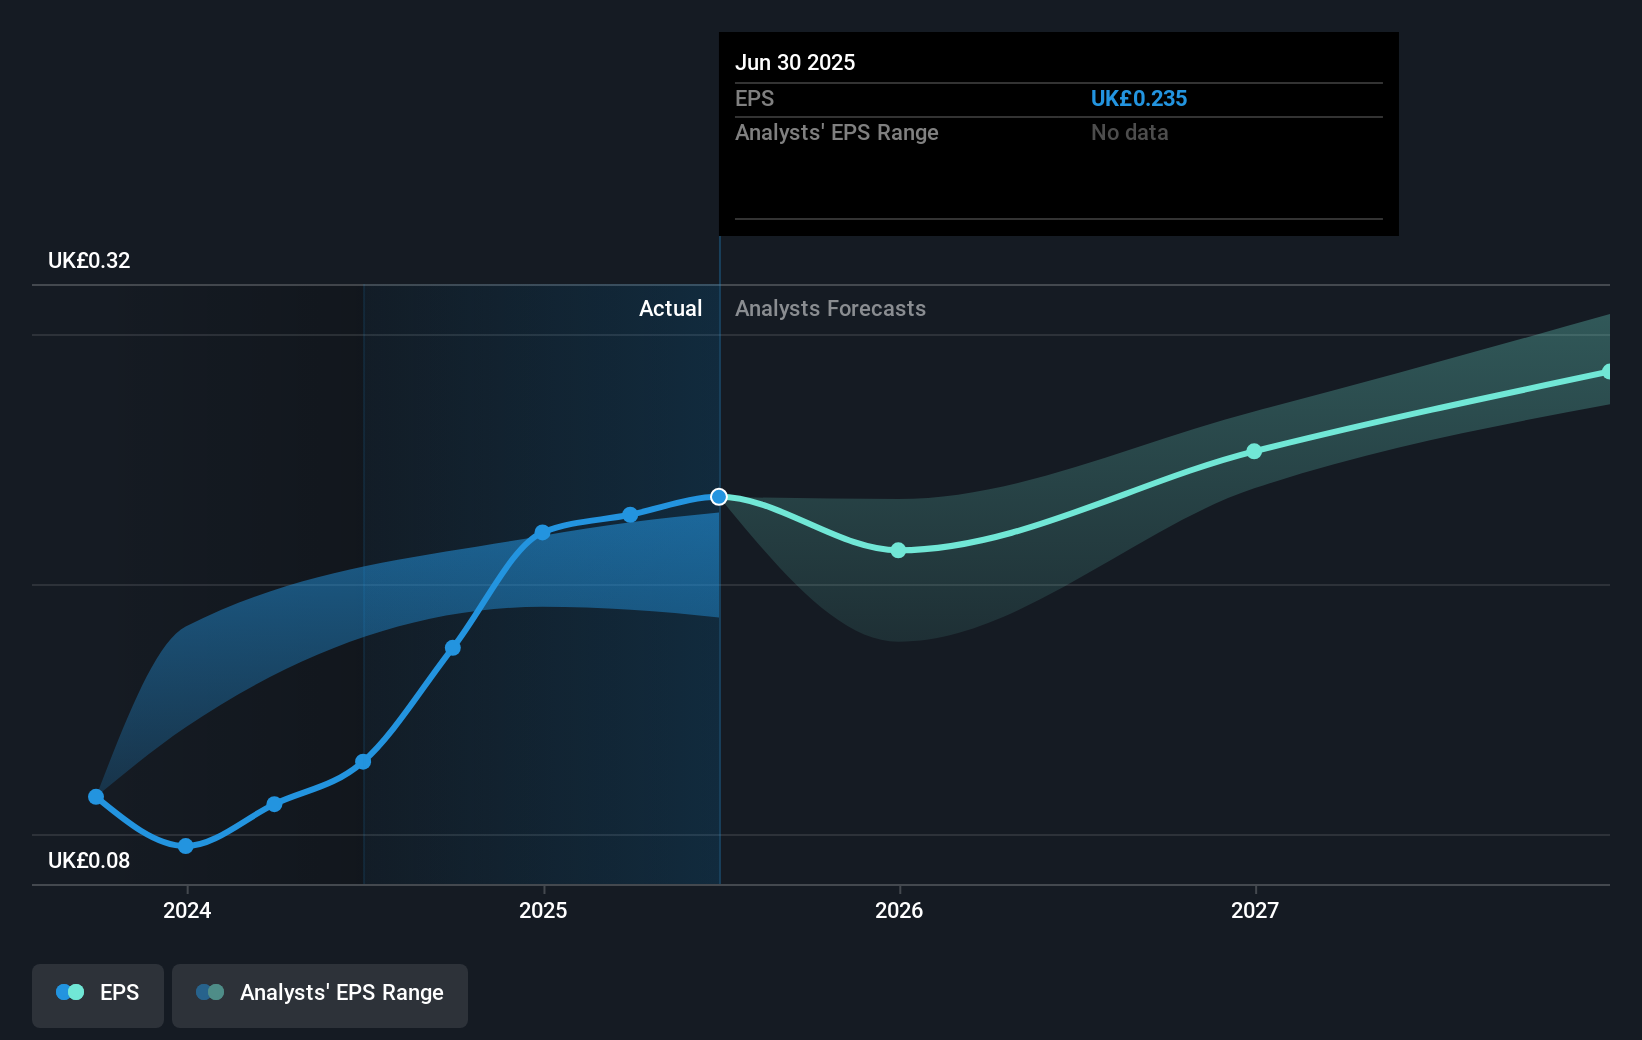Click the lowest EPS data point near 2024
Image resolution: width=1642 pixels, height=1040 pixels.
point(185,846)
